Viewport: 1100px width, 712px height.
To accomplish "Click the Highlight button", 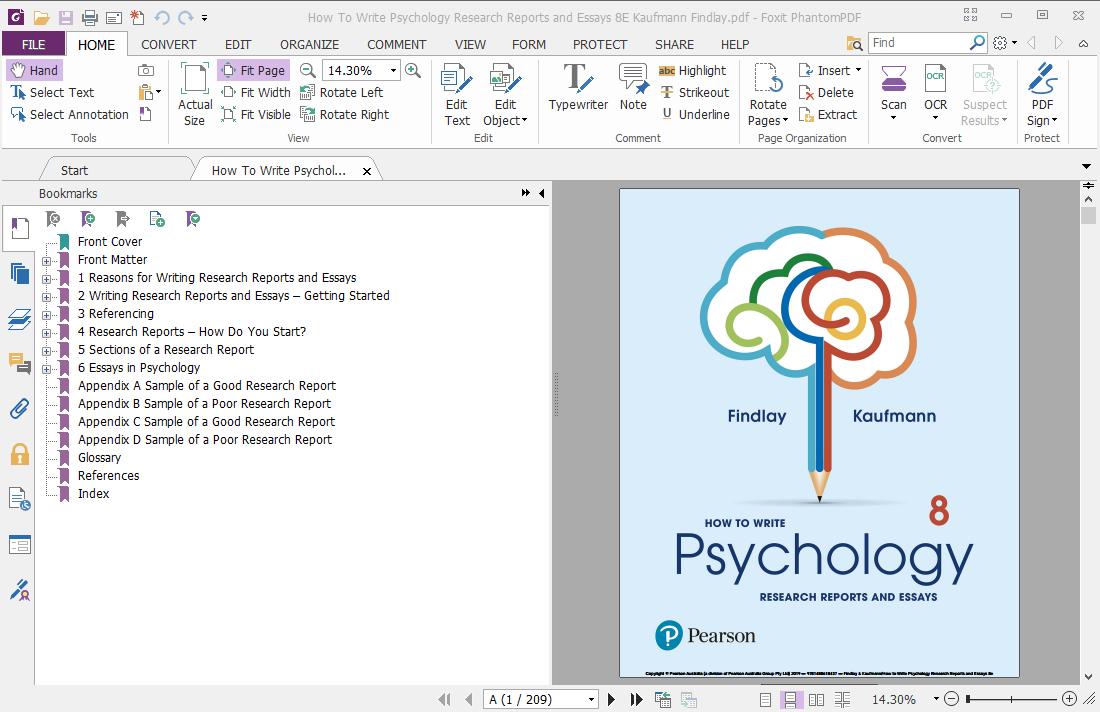I will tap(692, 70).
